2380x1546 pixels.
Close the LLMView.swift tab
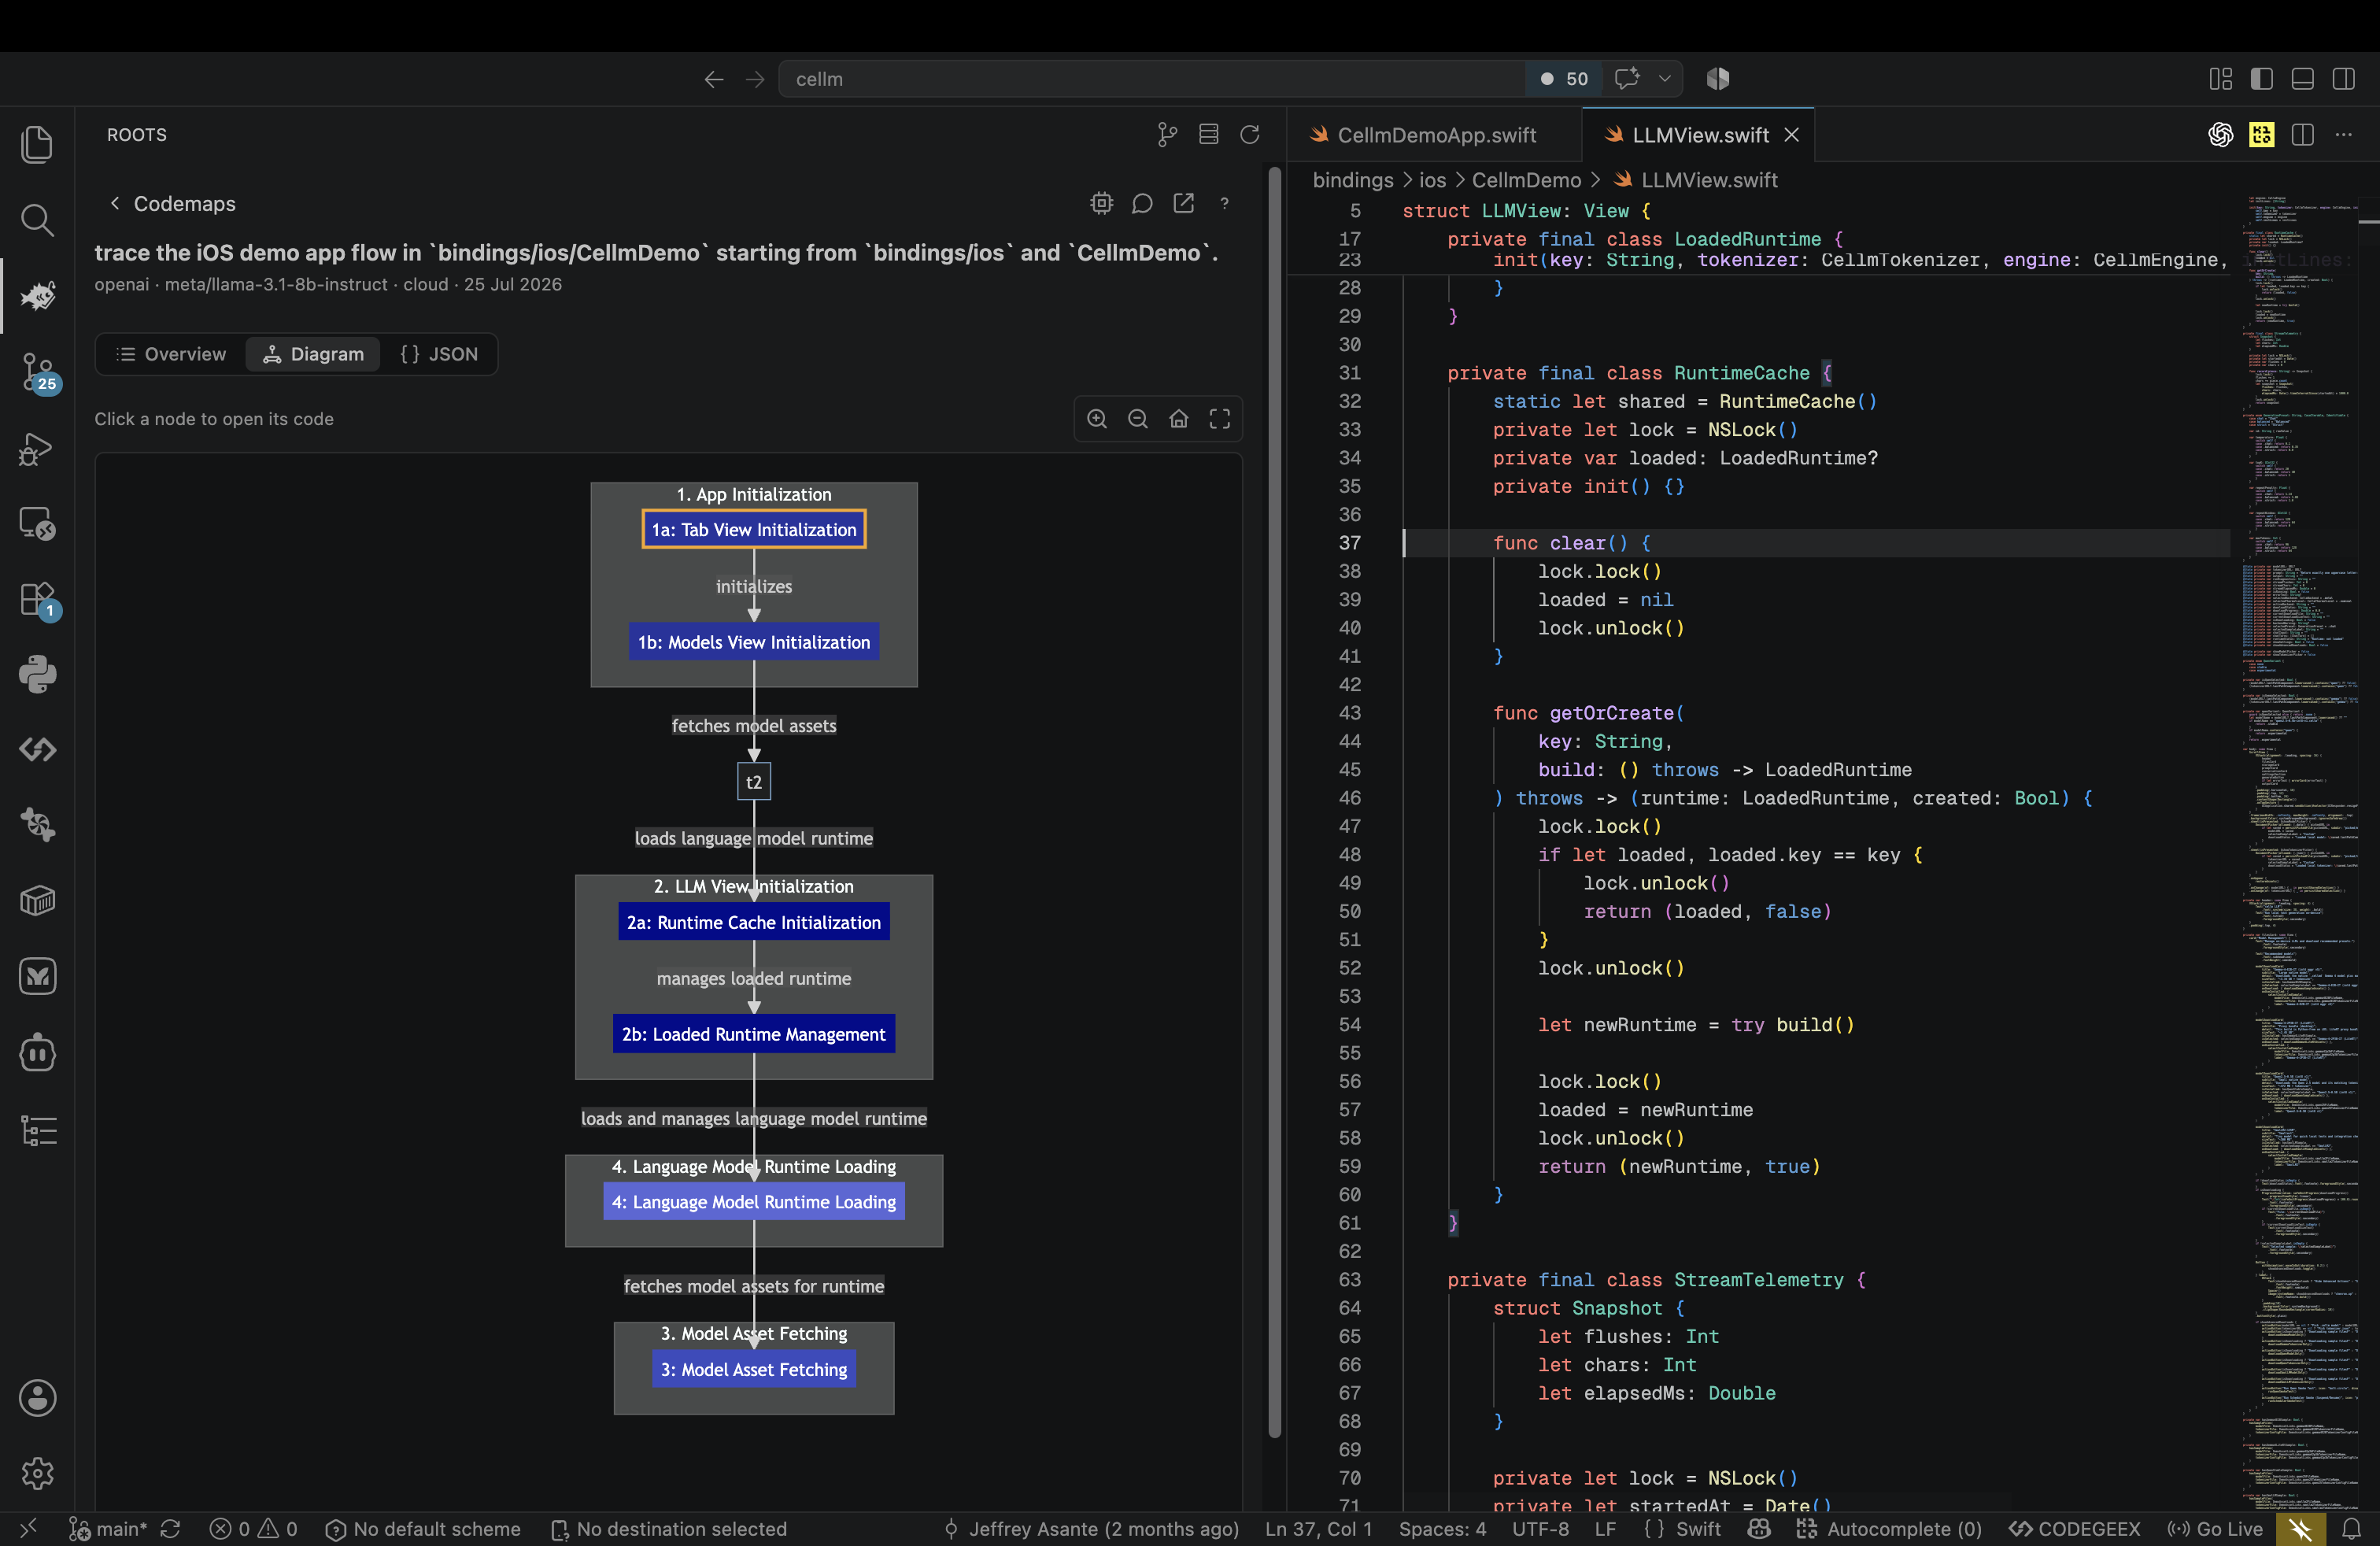point(1793,135)
